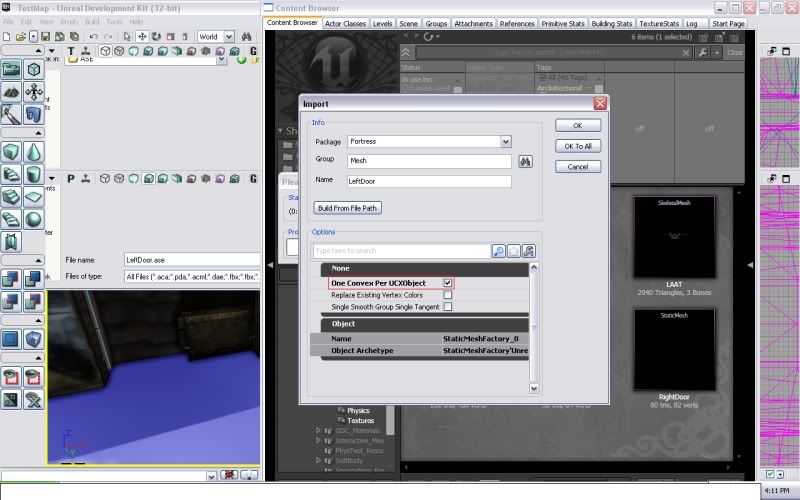Enable Single Smooth Group Single Tangent
800x500 pixels.
tap(447, 307)
